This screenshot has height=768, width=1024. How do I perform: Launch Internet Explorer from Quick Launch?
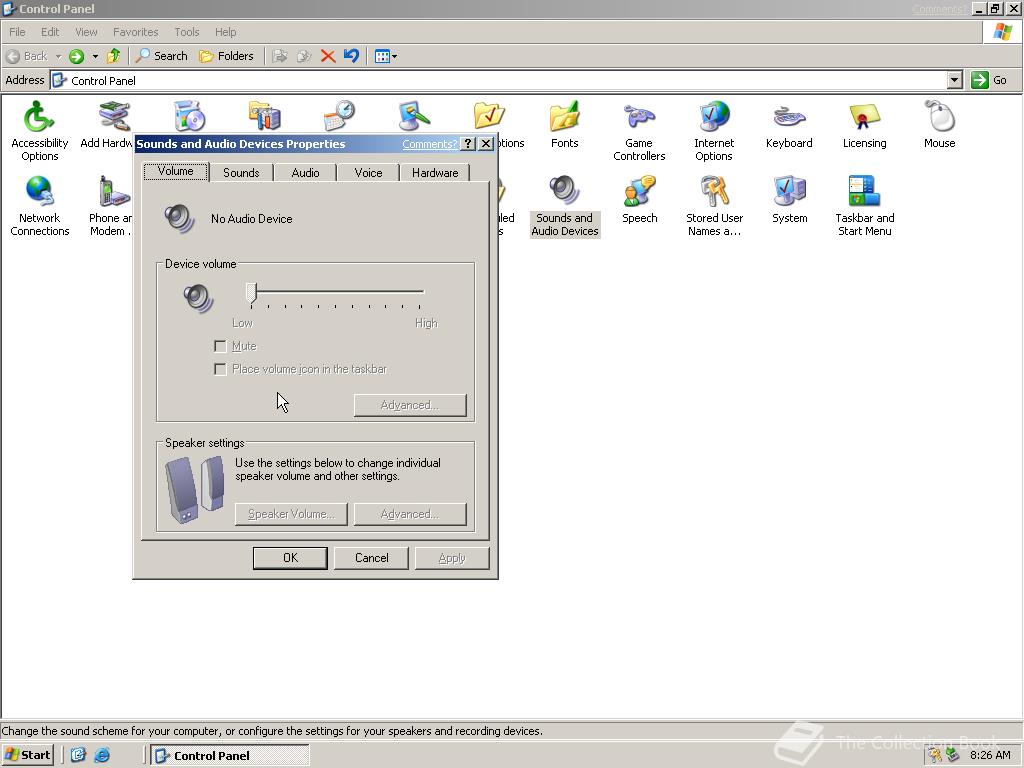[102, 755]
